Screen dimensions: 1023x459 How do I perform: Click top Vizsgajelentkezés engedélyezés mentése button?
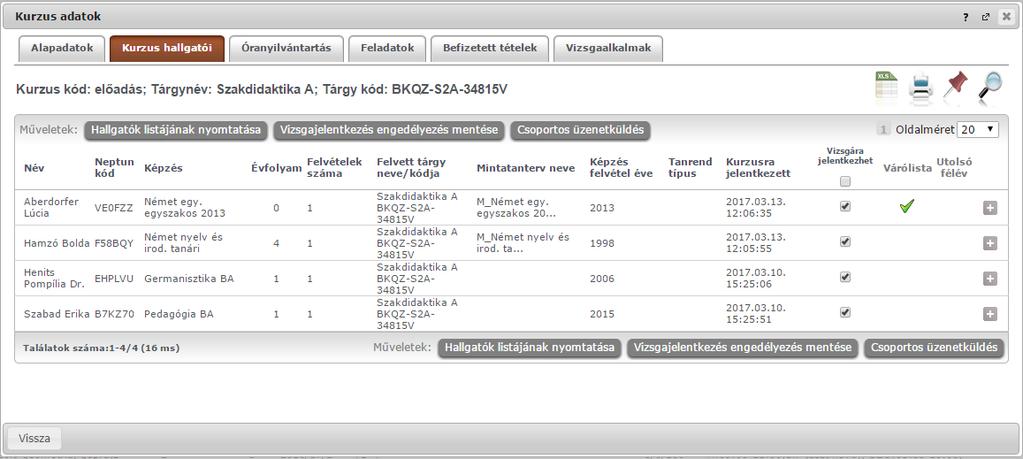point(389,130)
